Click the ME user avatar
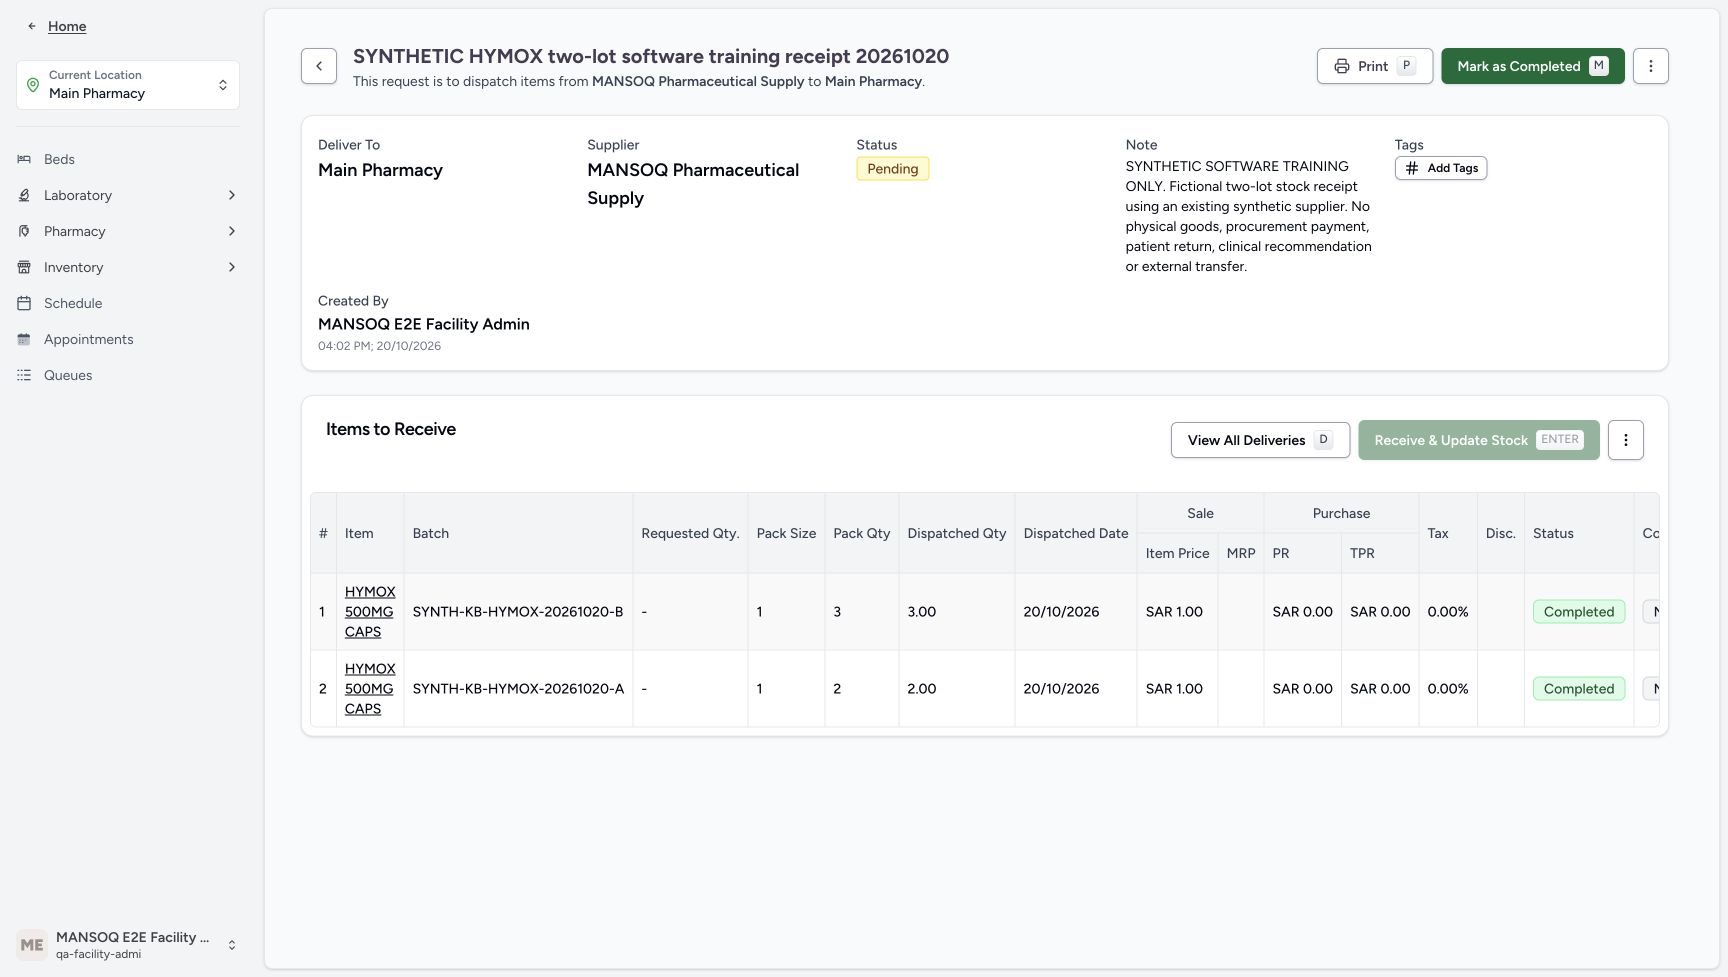 [x=32, y=945]
